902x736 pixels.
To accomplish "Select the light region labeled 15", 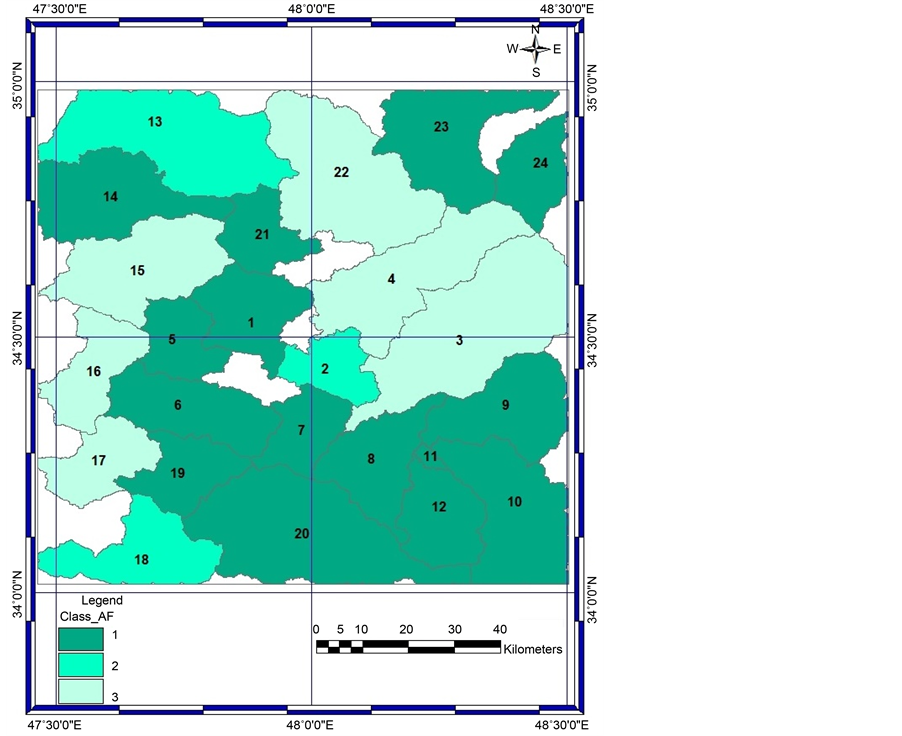I will [x=138, y=270].
